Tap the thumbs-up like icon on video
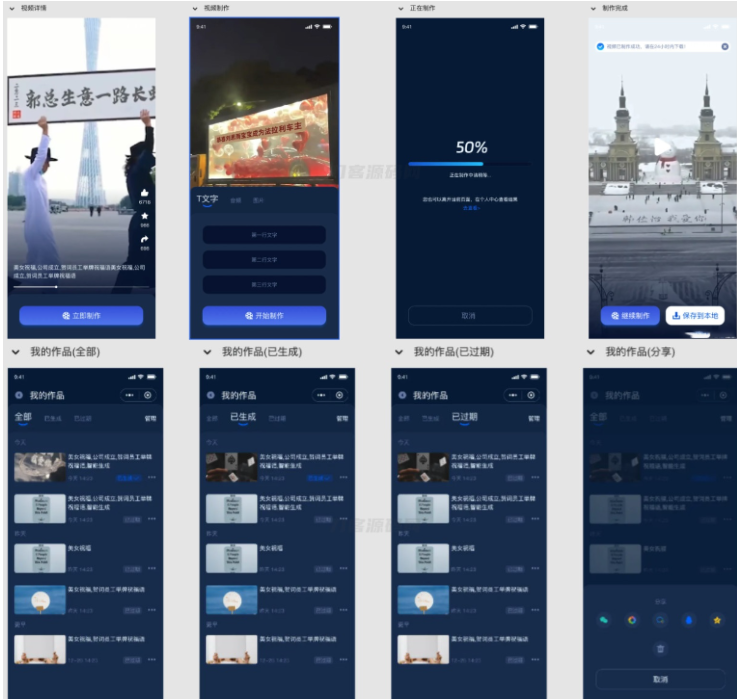 click(x=144, y=192)
